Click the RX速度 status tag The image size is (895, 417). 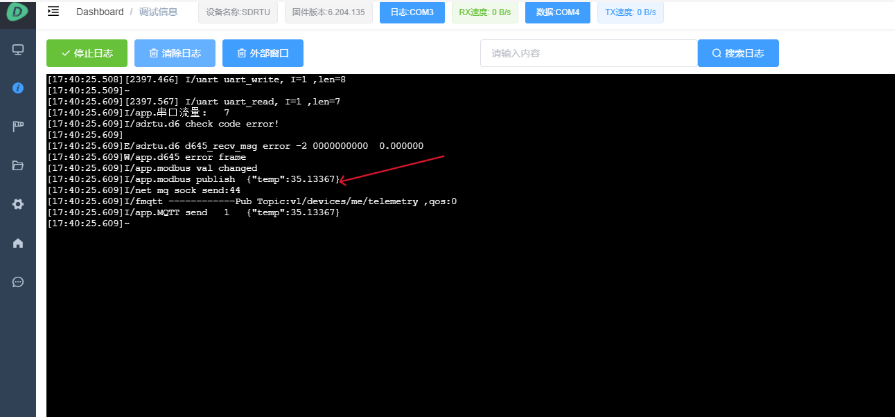point(487,12)
